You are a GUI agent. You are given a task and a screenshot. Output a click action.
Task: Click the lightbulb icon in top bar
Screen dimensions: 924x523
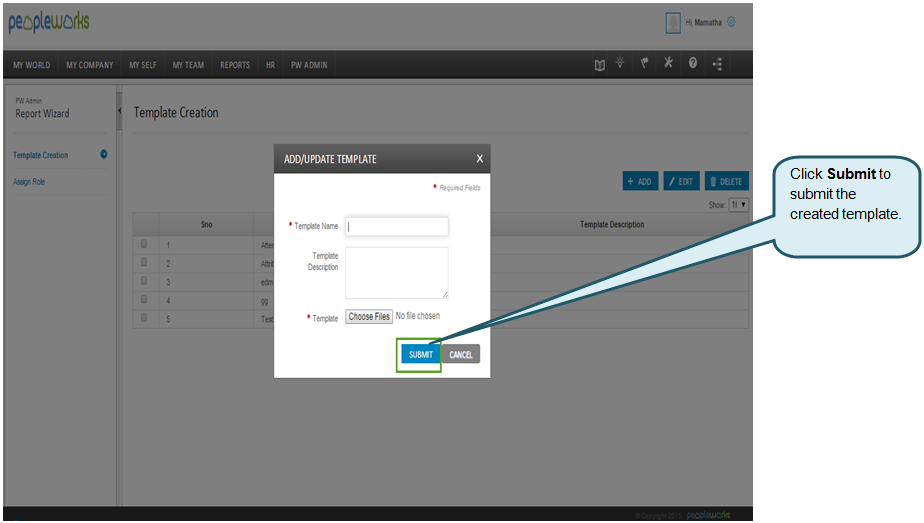pyautogui.click(x=621, y=64)
